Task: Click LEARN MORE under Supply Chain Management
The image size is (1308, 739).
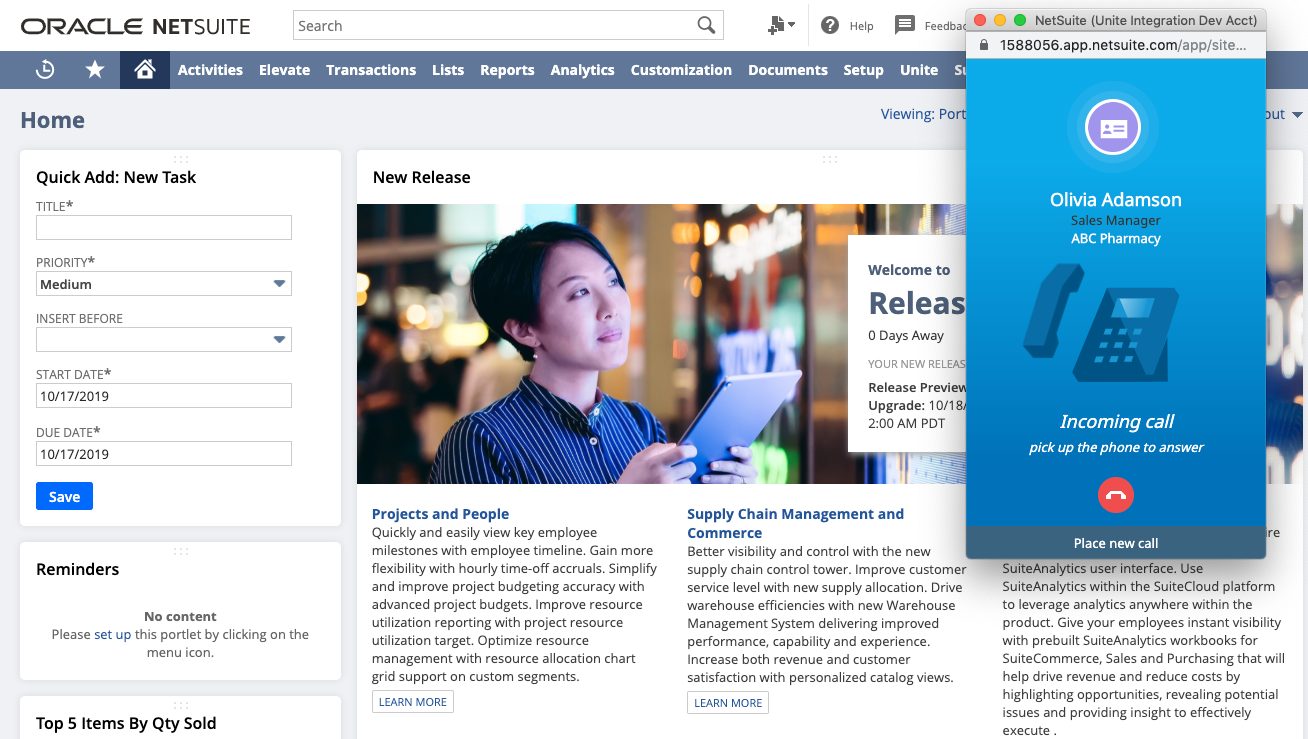Action: click(x=728, y=703)
